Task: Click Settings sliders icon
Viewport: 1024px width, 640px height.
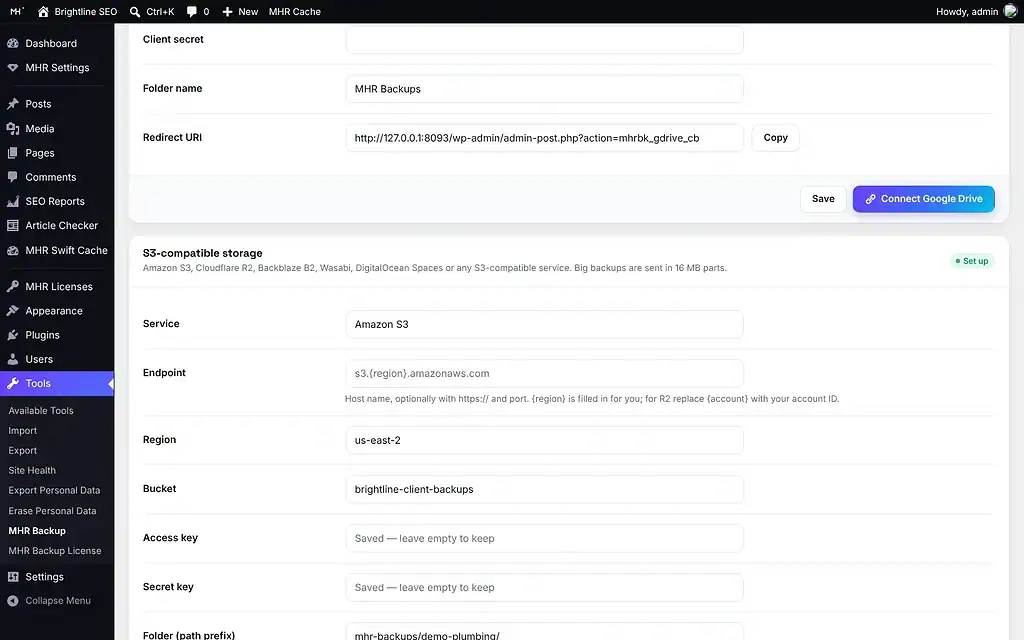Action: coord(12,577)
